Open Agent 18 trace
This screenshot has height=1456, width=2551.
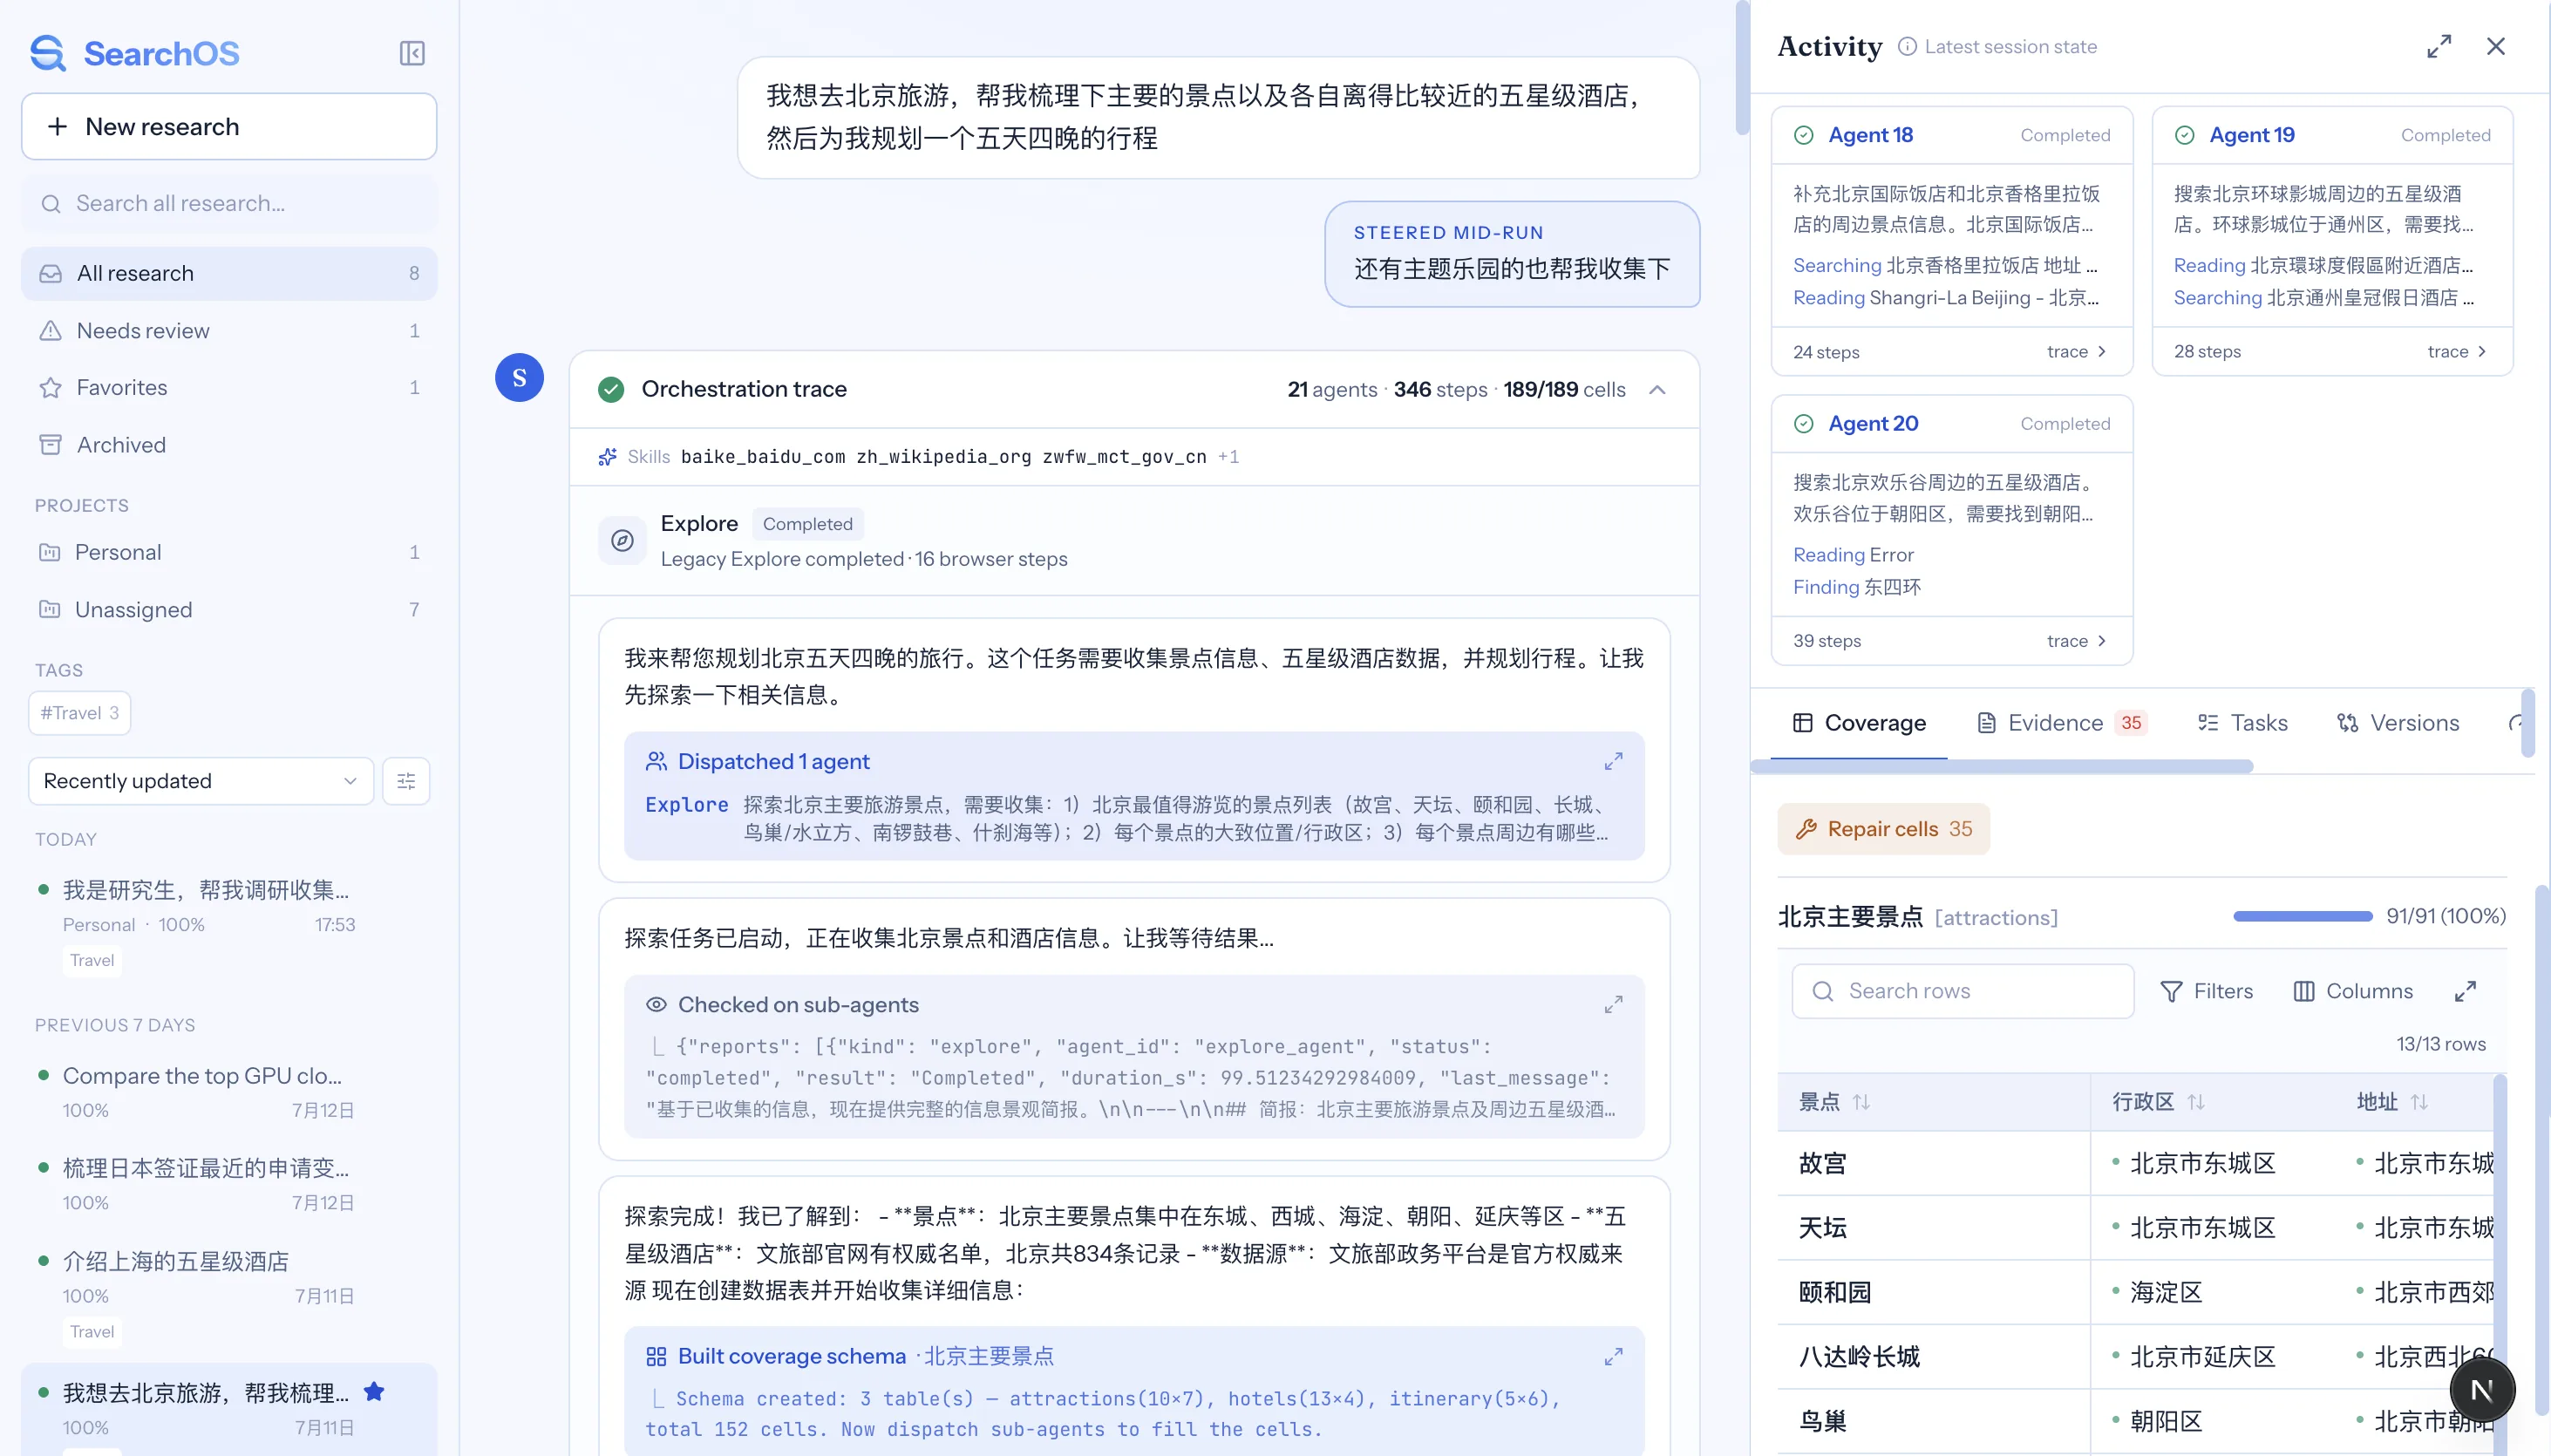pyautogui.click(x=2077, y=352)
